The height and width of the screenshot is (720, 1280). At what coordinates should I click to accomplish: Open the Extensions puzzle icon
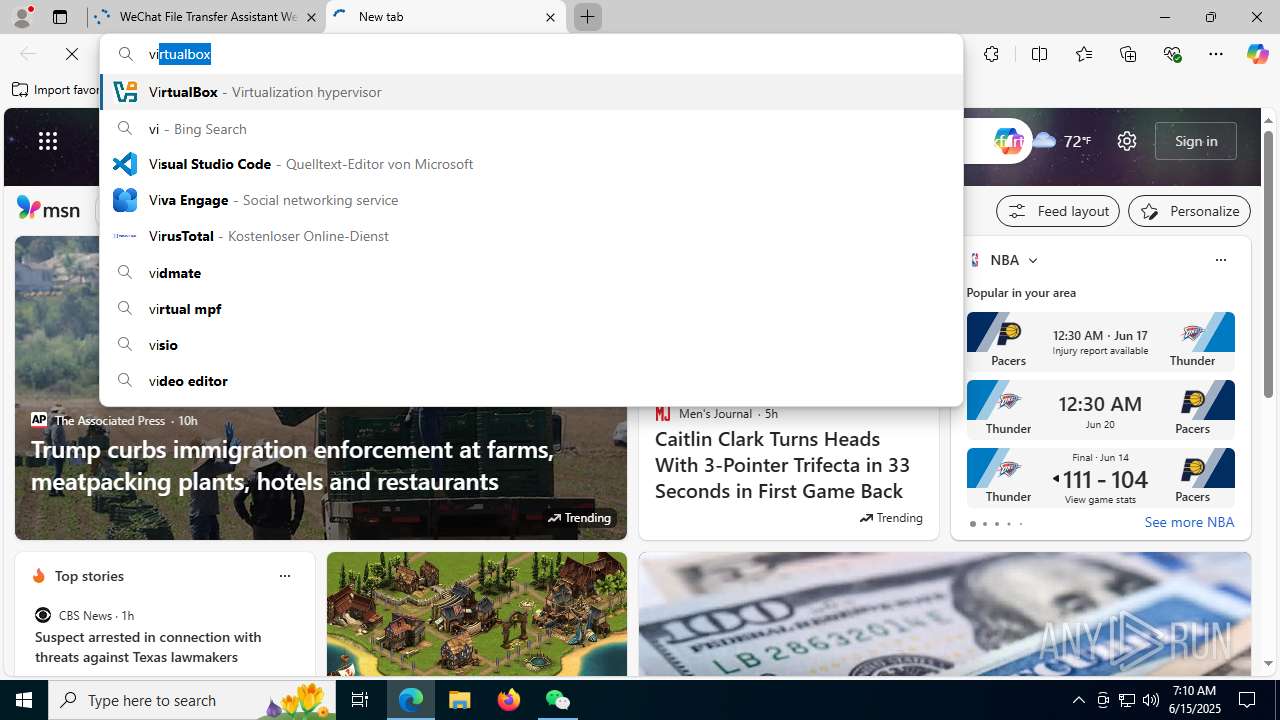coord(991,54)
